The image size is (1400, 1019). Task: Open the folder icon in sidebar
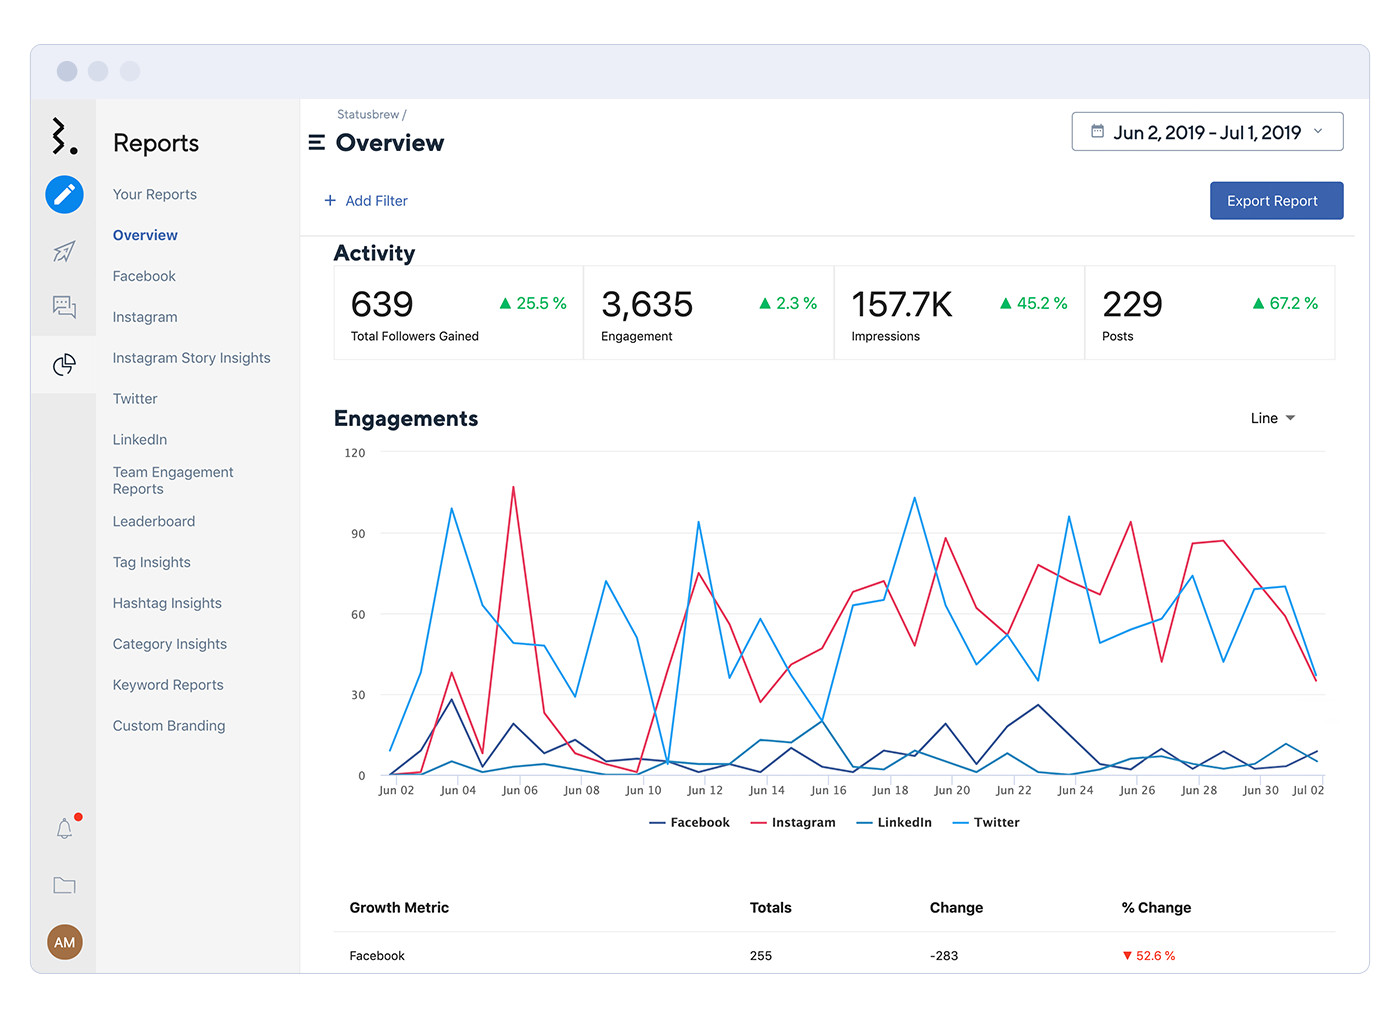(64, 885)
